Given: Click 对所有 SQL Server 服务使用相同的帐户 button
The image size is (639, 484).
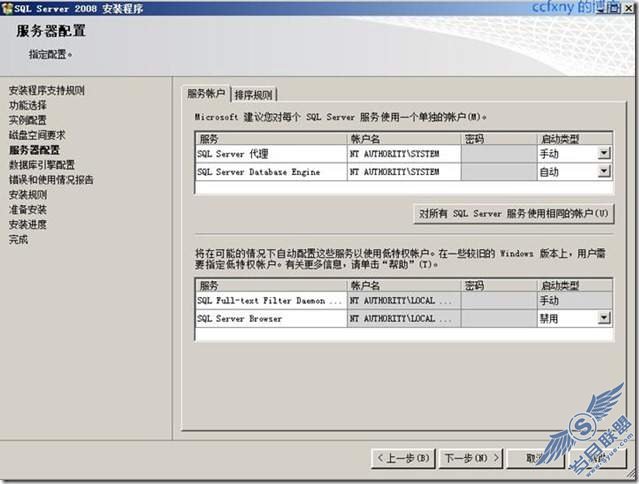Looking at the screenshot, I should 513,213.
